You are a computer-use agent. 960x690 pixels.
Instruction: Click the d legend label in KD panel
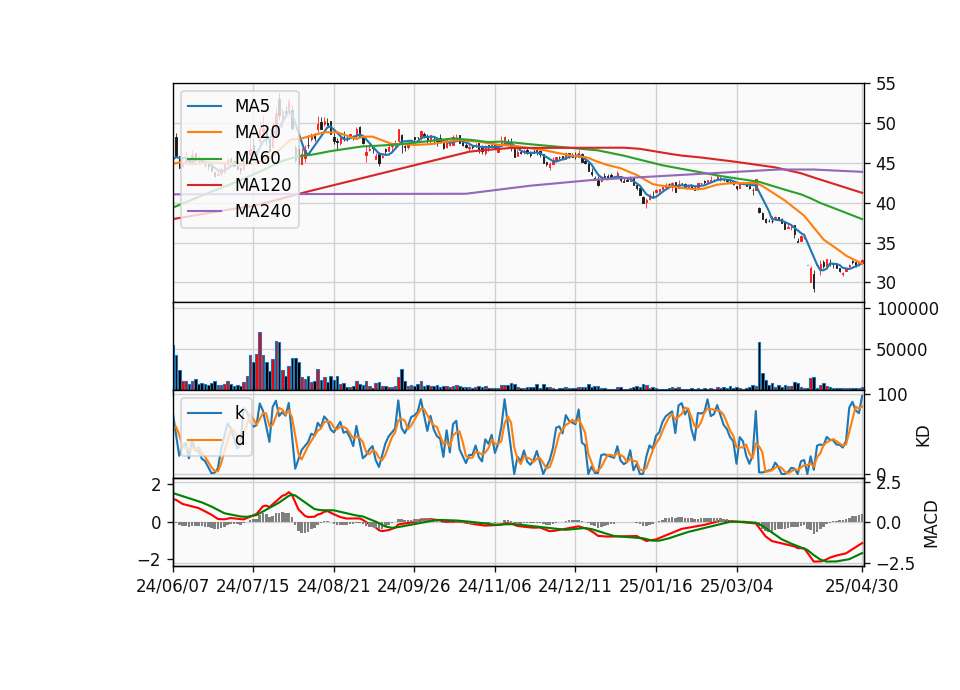tap(239, 439)
